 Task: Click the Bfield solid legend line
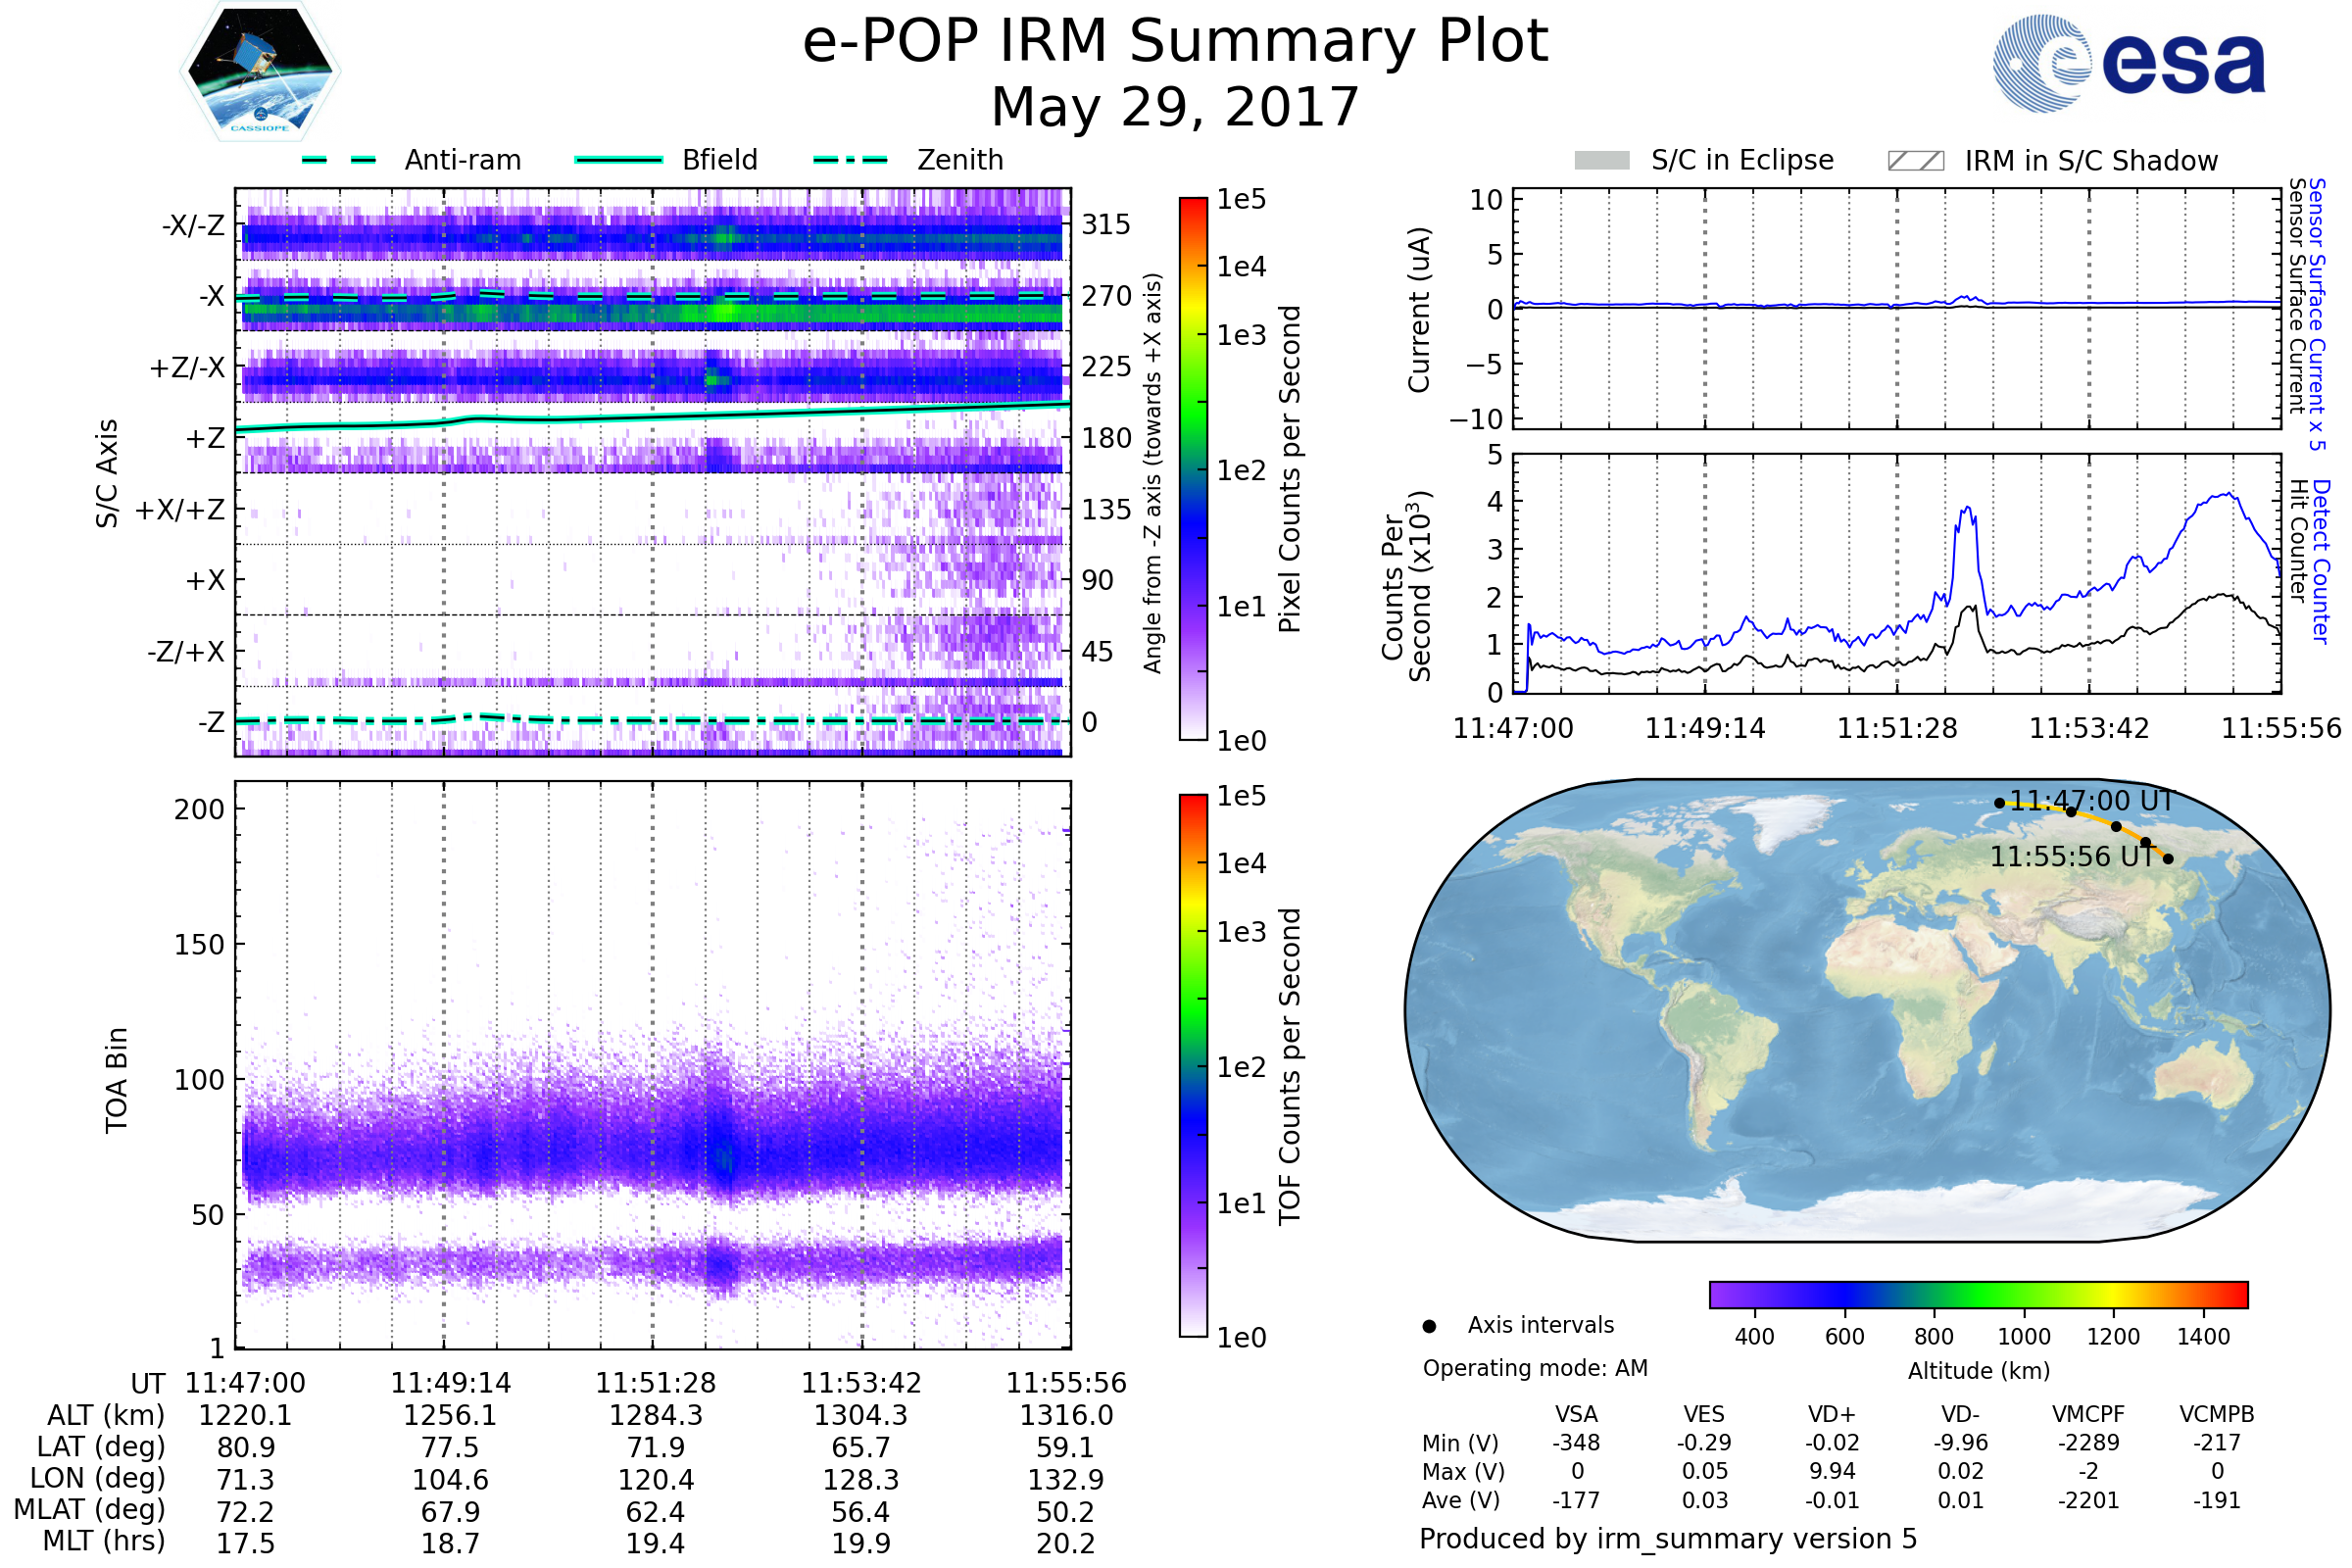point(618,160)
